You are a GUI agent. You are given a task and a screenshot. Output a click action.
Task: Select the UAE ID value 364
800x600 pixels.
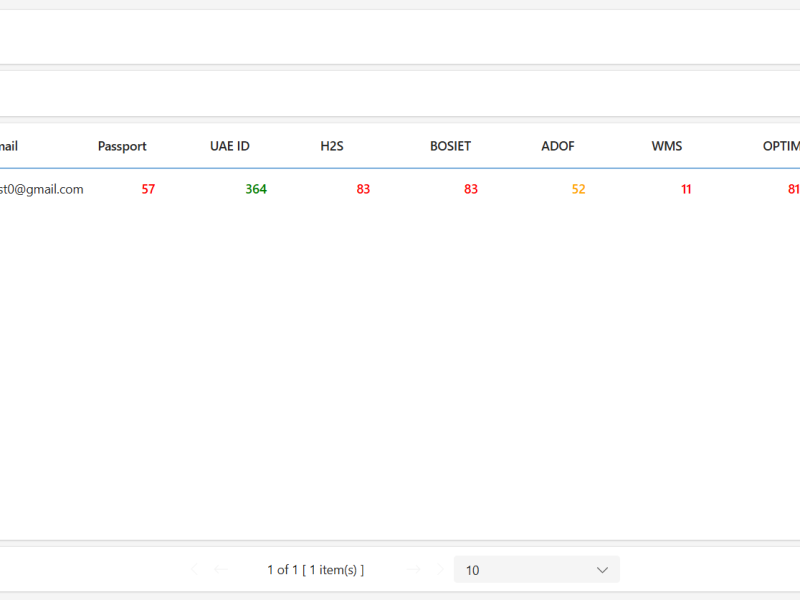[256, 189]
